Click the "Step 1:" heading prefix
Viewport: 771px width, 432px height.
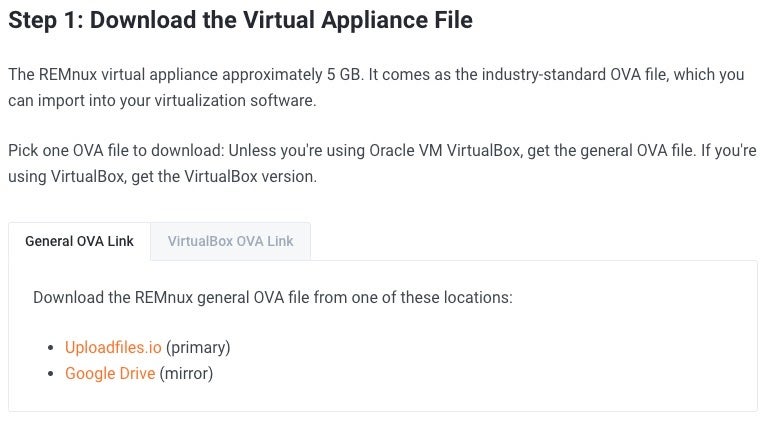click(48, 20)
